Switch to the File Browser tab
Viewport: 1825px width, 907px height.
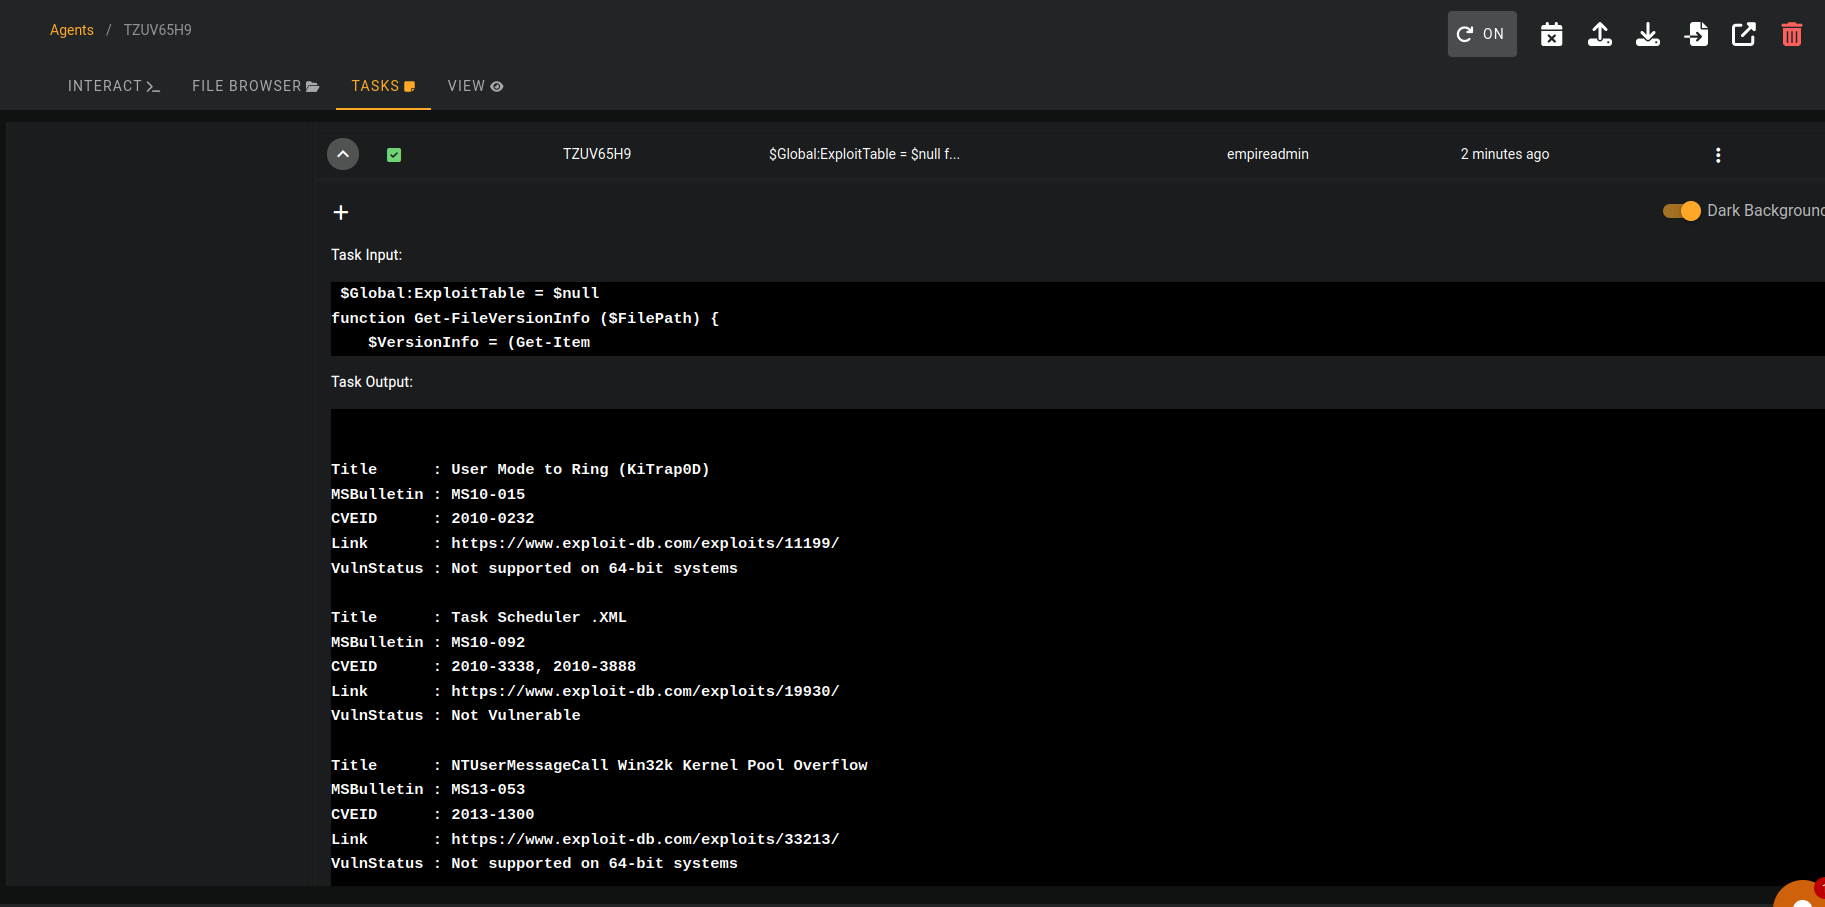pyautogui.click(x=255, y=86)
